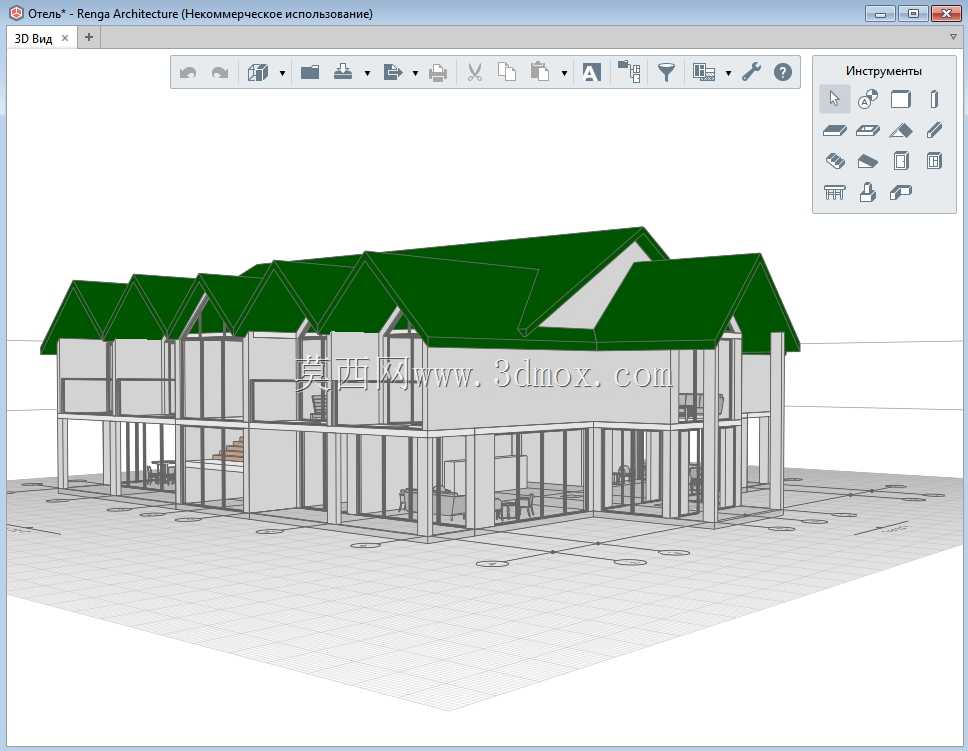Viewport: 968px width, 751px height.
Task: Minimize the Renga Architecture window
Action: pyautogui.click(x=881, y=13)
